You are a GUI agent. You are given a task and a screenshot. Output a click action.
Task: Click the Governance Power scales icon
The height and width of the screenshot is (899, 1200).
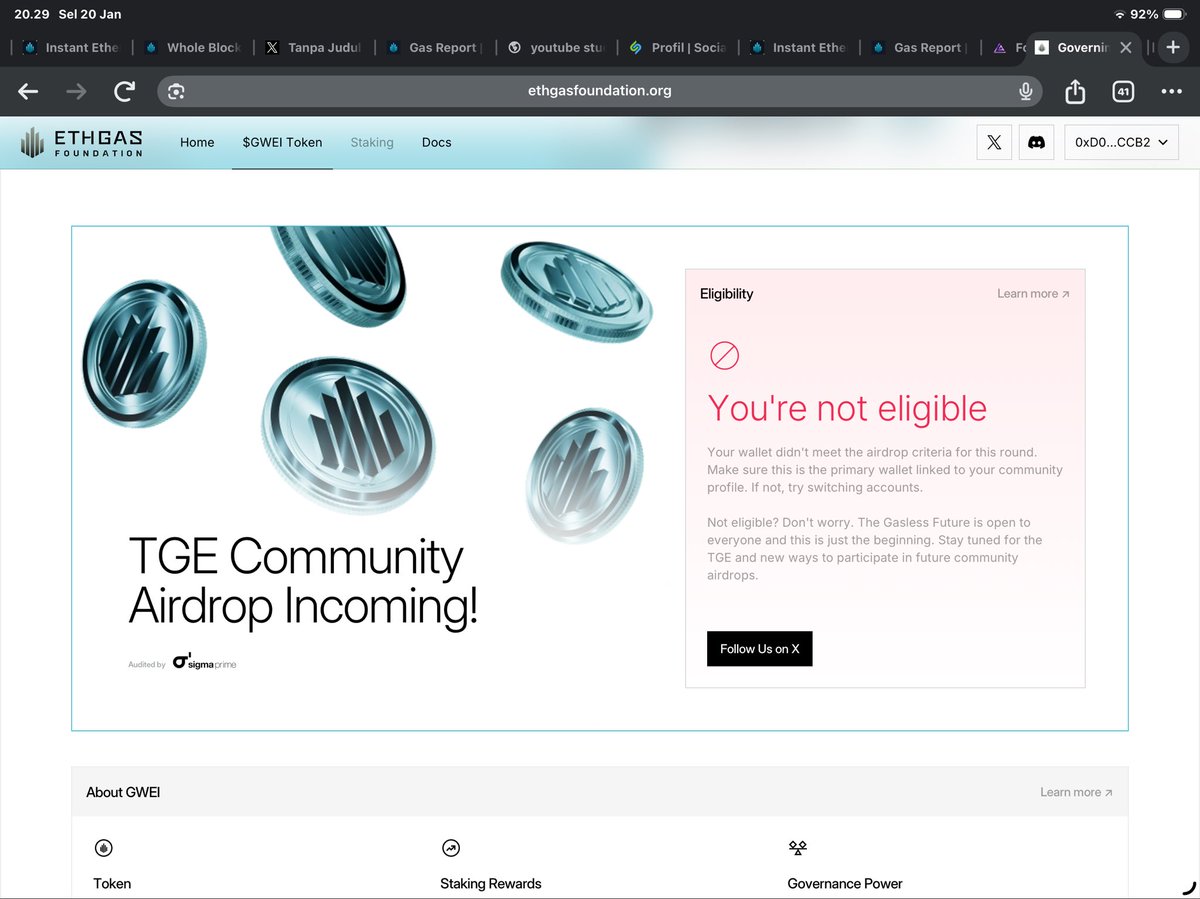click(x=797, y=848)
